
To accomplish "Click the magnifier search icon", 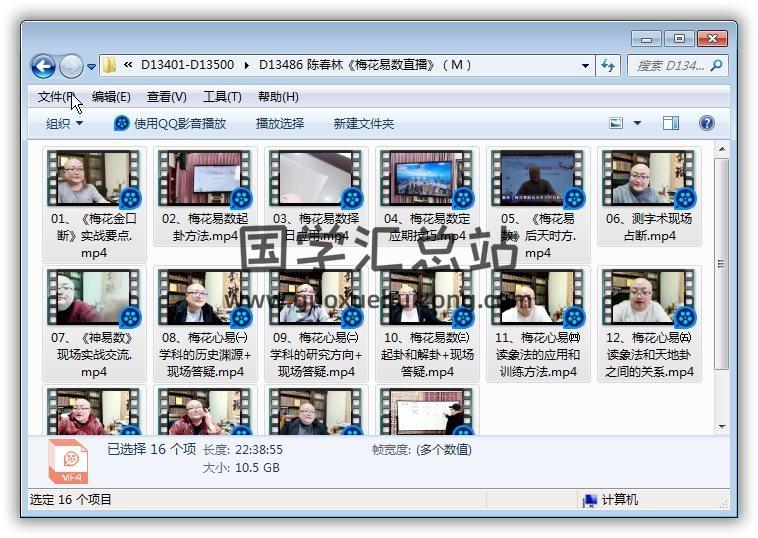I will click(x=716, y=65).
